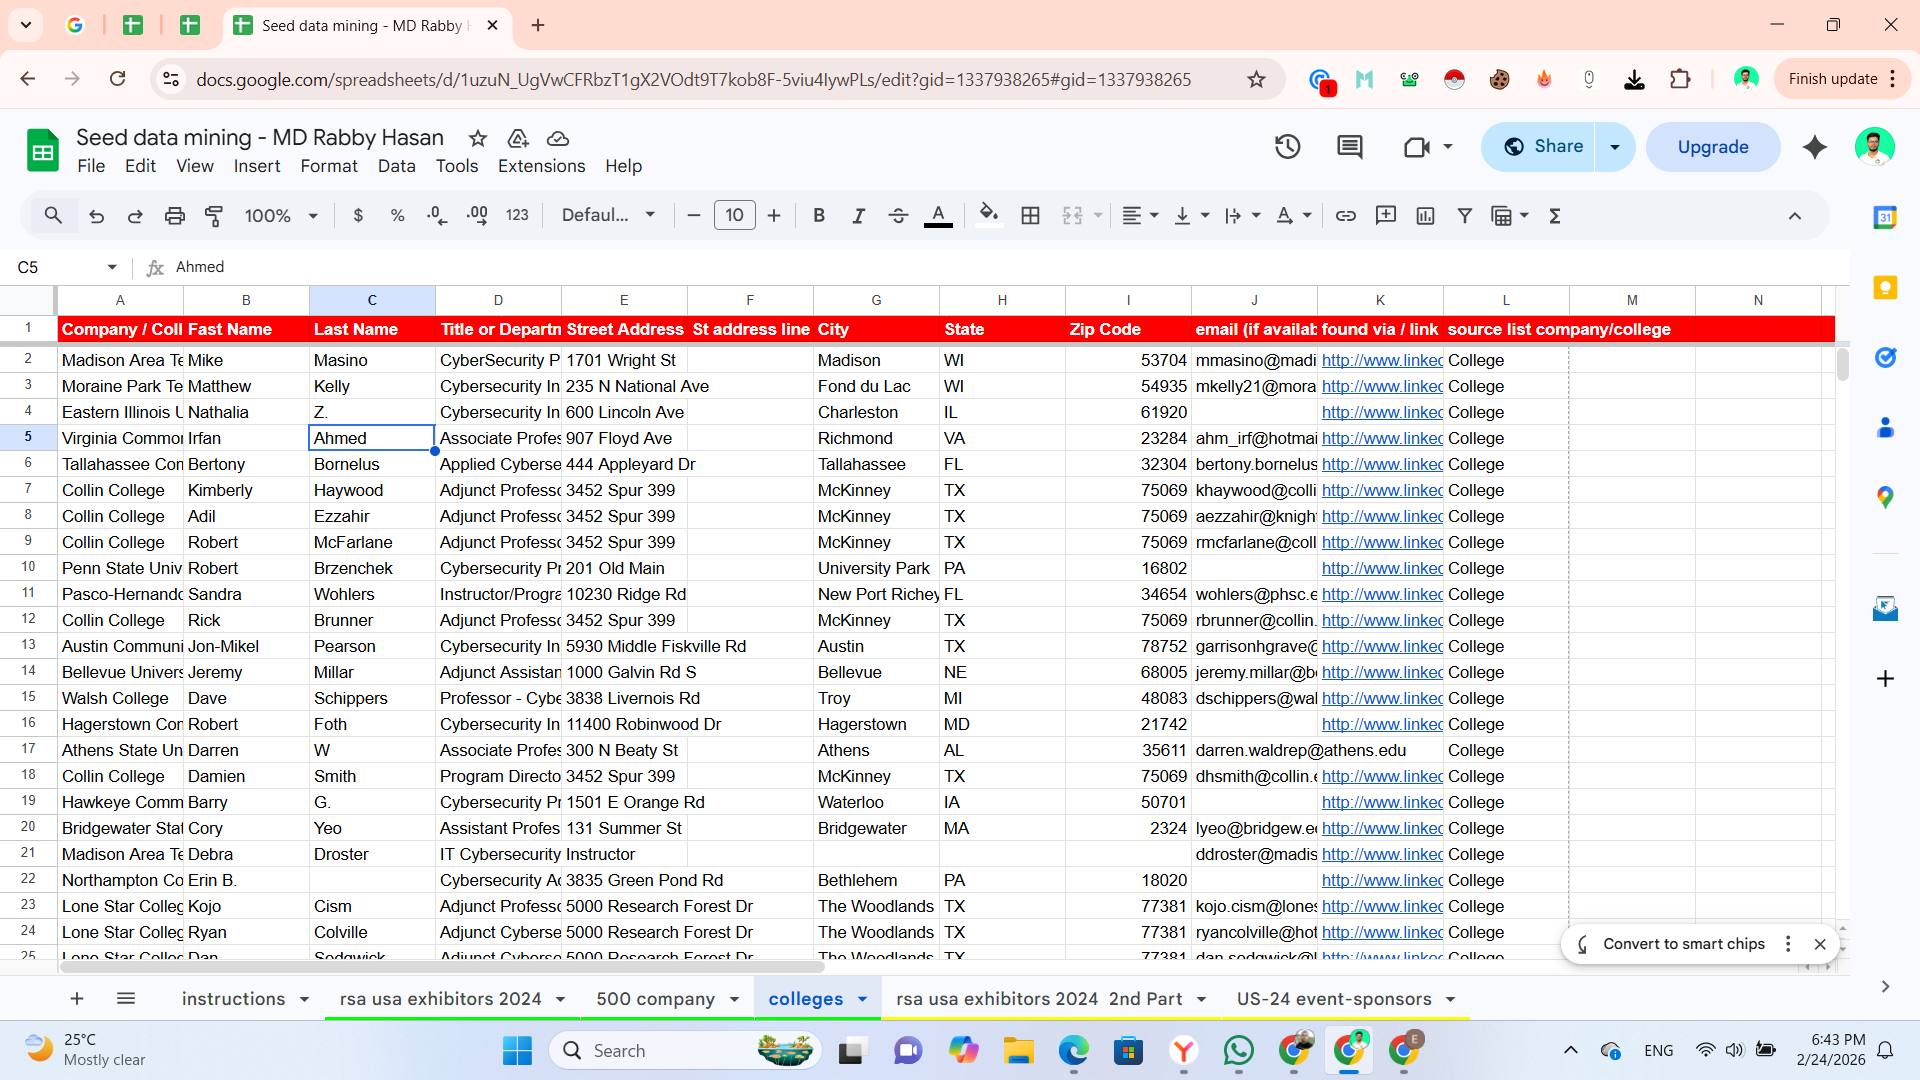Format selection as currency
This screenshot has height=1080, width=1920.
pyautogui.click(x=359, y=215)
